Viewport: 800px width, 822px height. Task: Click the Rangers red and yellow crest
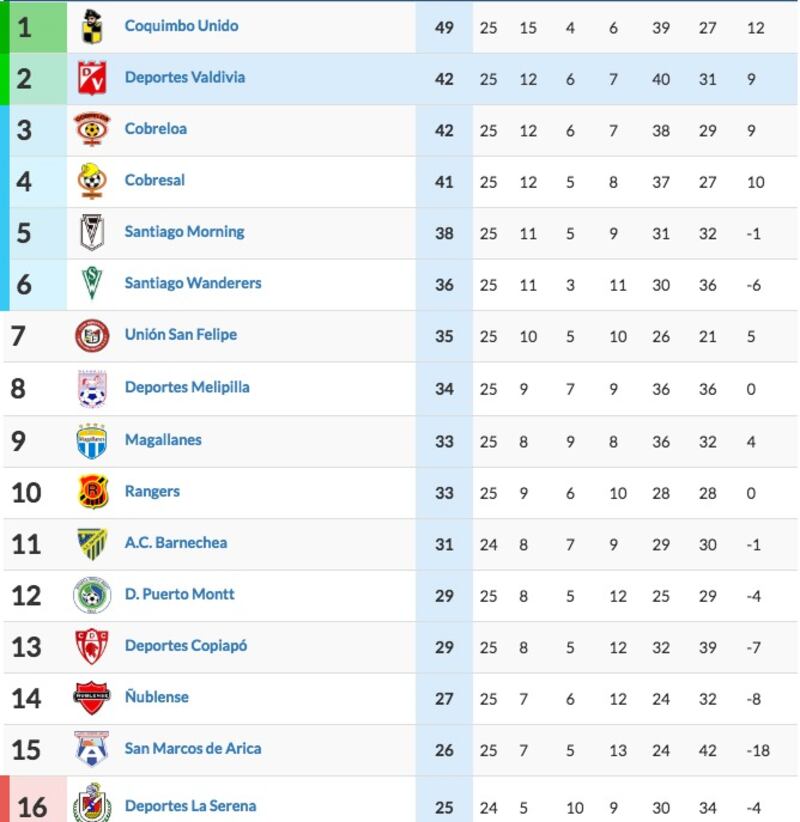(x=92, y=492)
